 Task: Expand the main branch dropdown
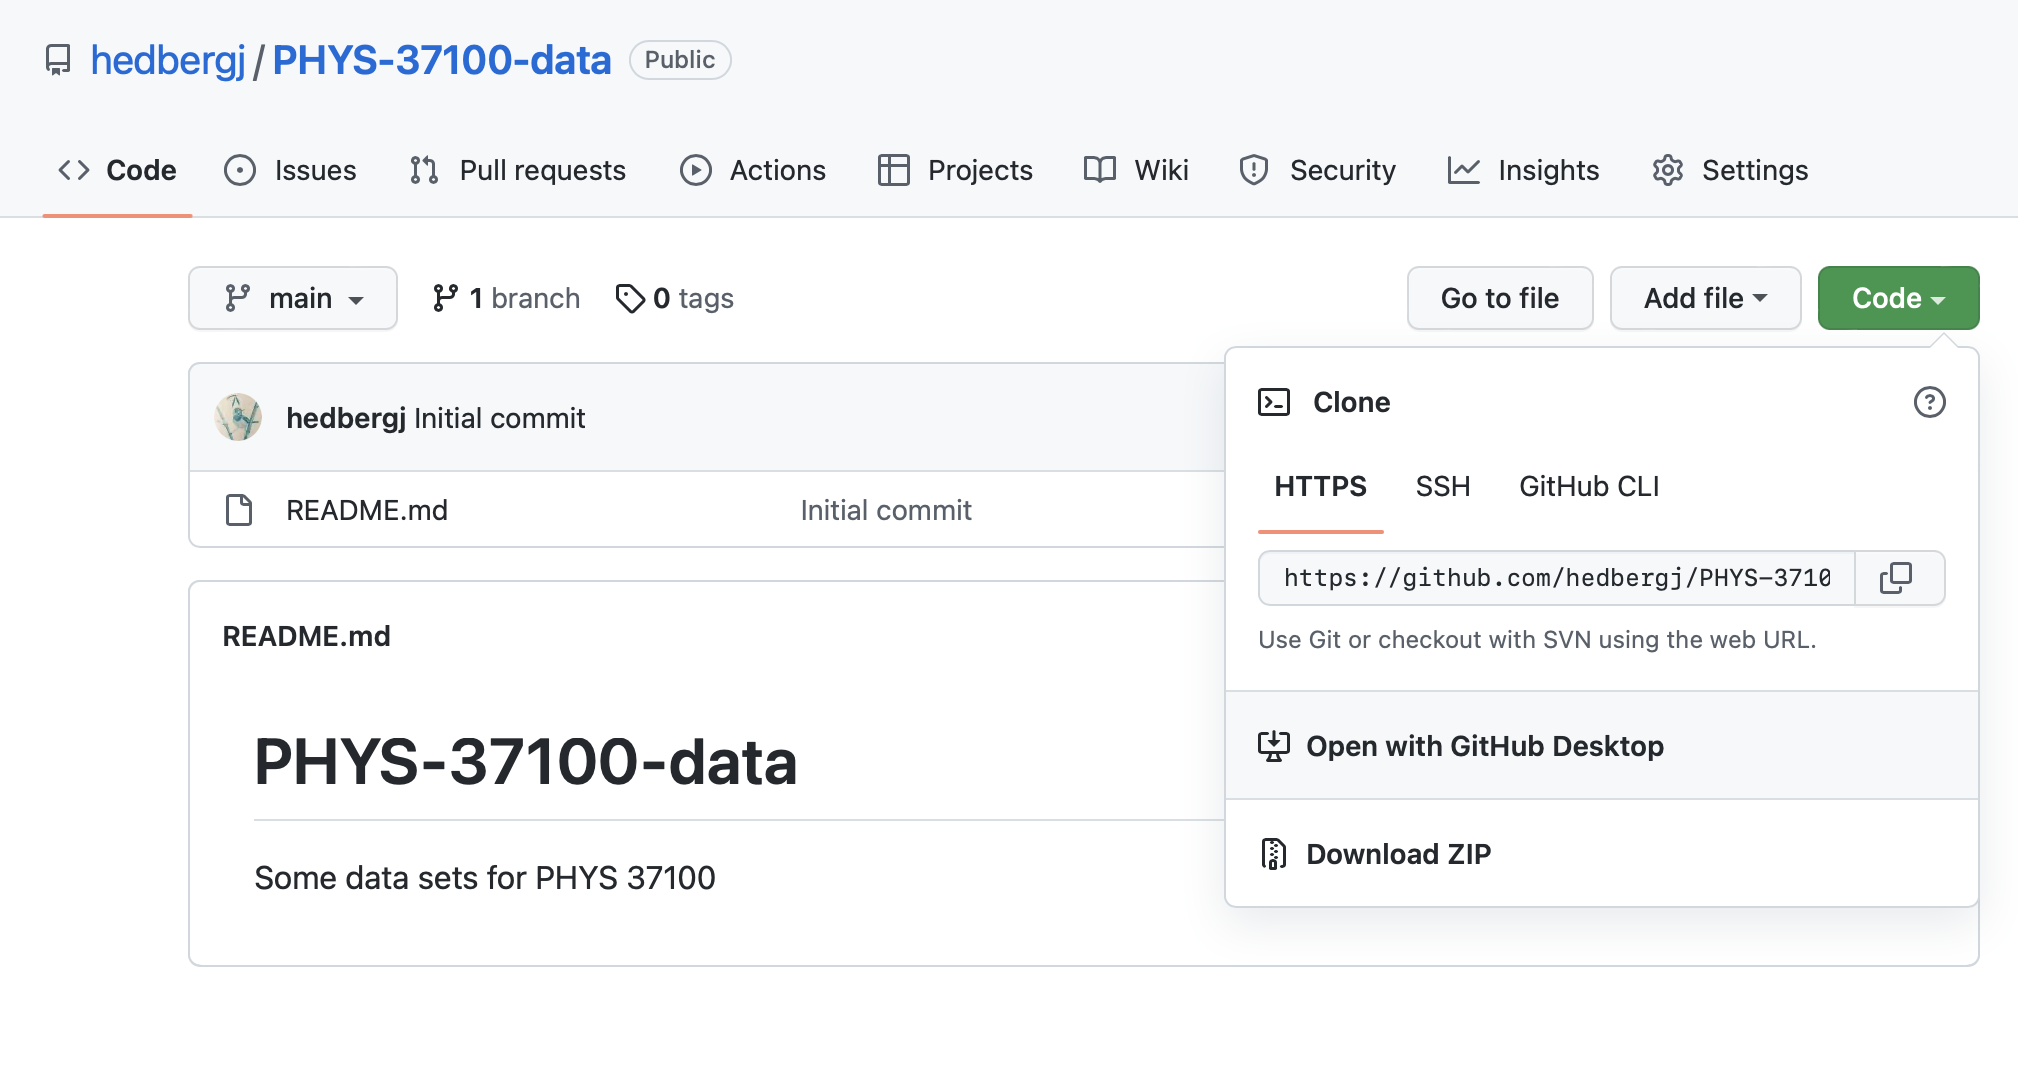tap(293, 298)
